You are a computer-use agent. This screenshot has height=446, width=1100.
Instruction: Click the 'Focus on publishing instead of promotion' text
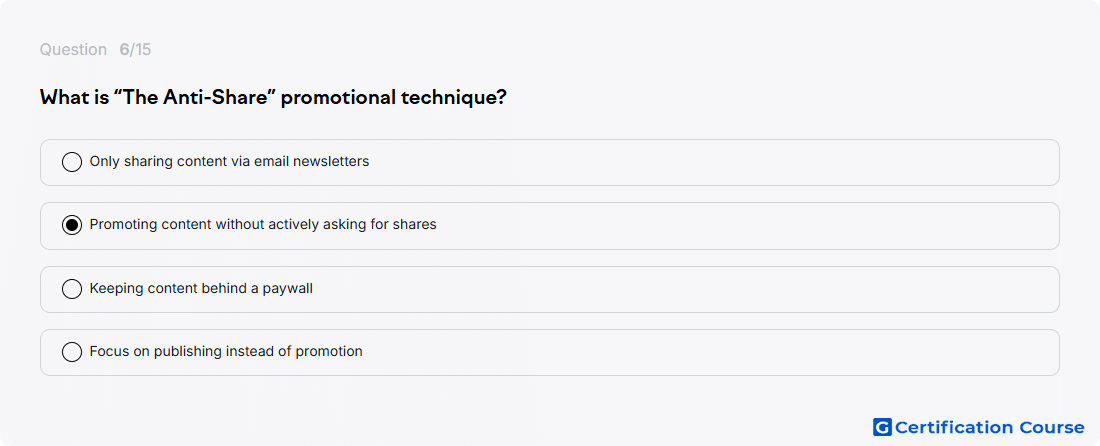(x=226, y=351)
